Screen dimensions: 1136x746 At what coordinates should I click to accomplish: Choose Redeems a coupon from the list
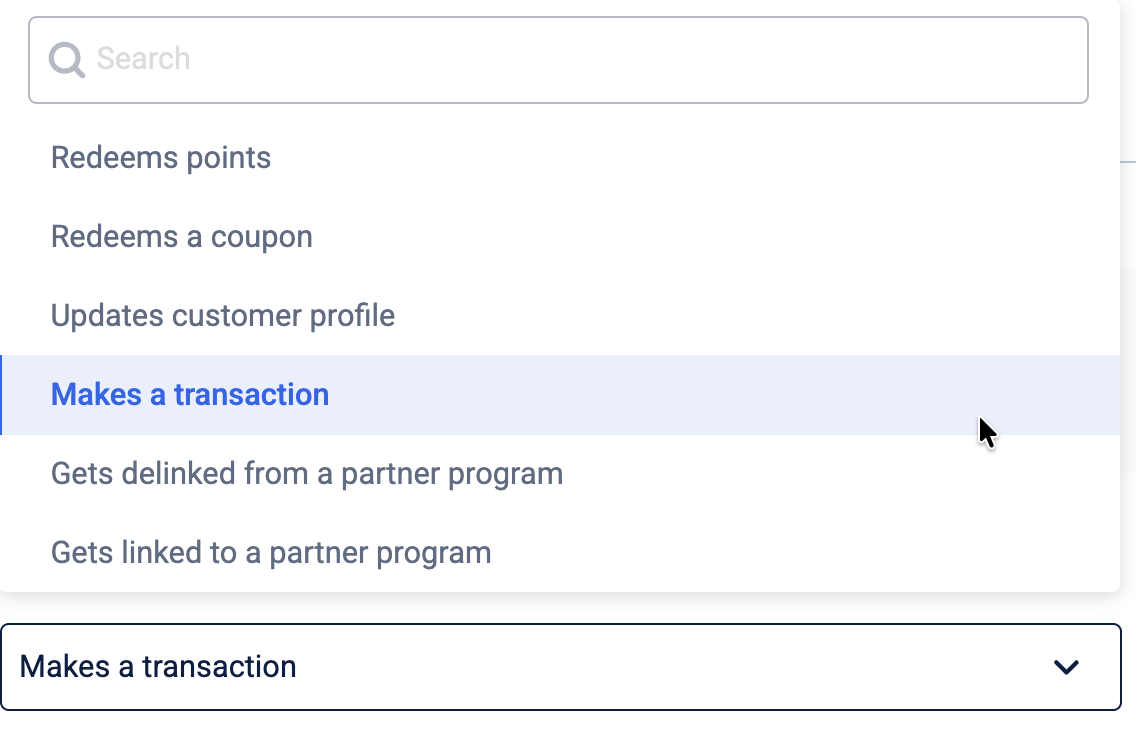(x=182, y=237)
